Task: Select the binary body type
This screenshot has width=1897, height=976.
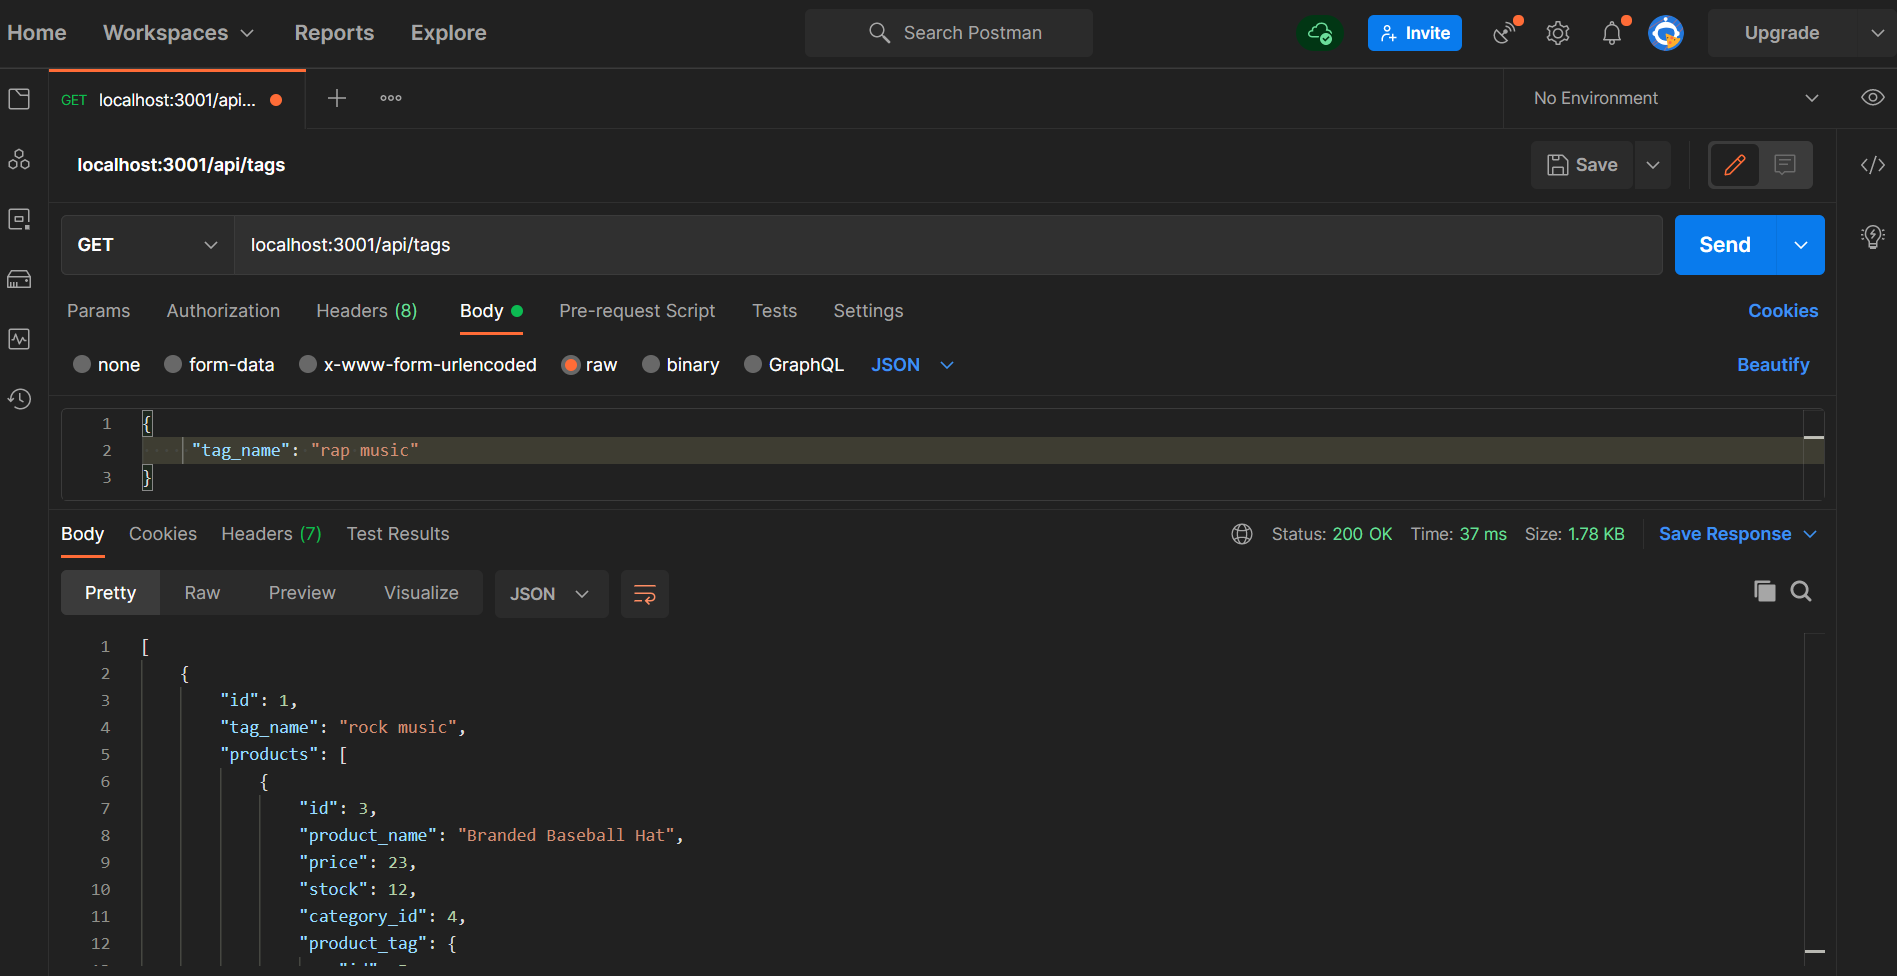Action: tap(651, 365)
